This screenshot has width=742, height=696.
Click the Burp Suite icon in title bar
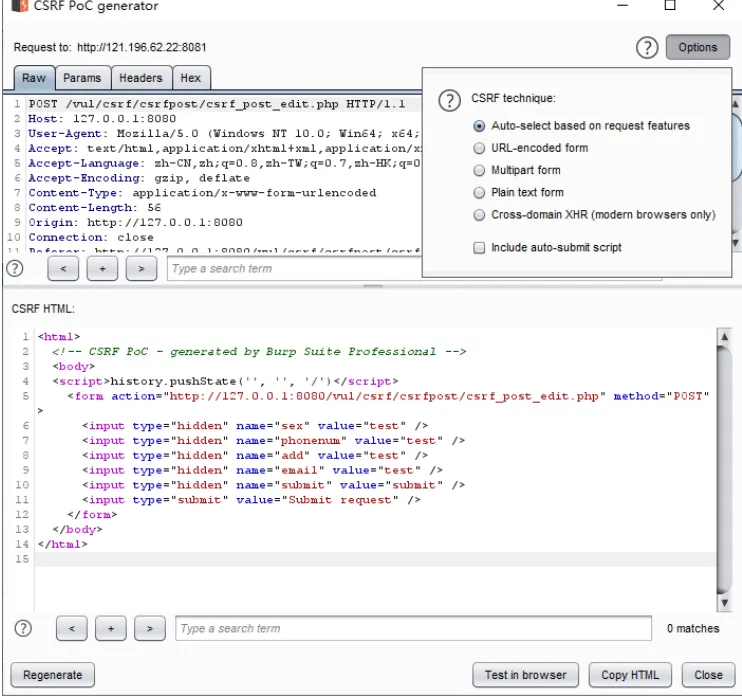click(20, 6)
